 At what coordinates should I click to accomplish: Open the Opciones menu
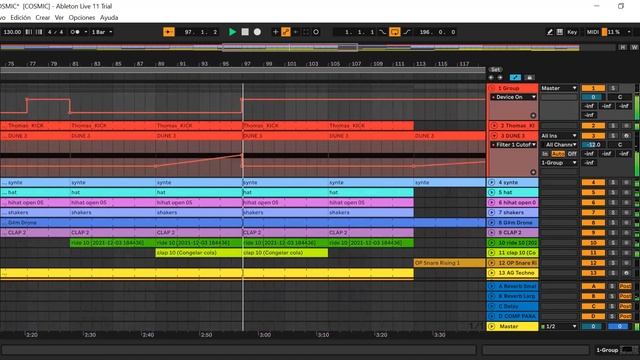point(82,18)
